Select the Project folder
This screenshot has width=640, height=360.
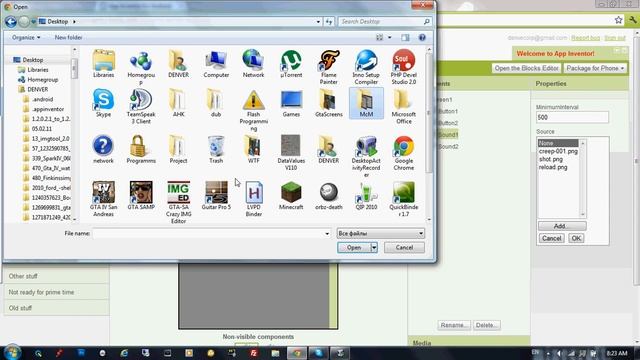coord(178,149)
